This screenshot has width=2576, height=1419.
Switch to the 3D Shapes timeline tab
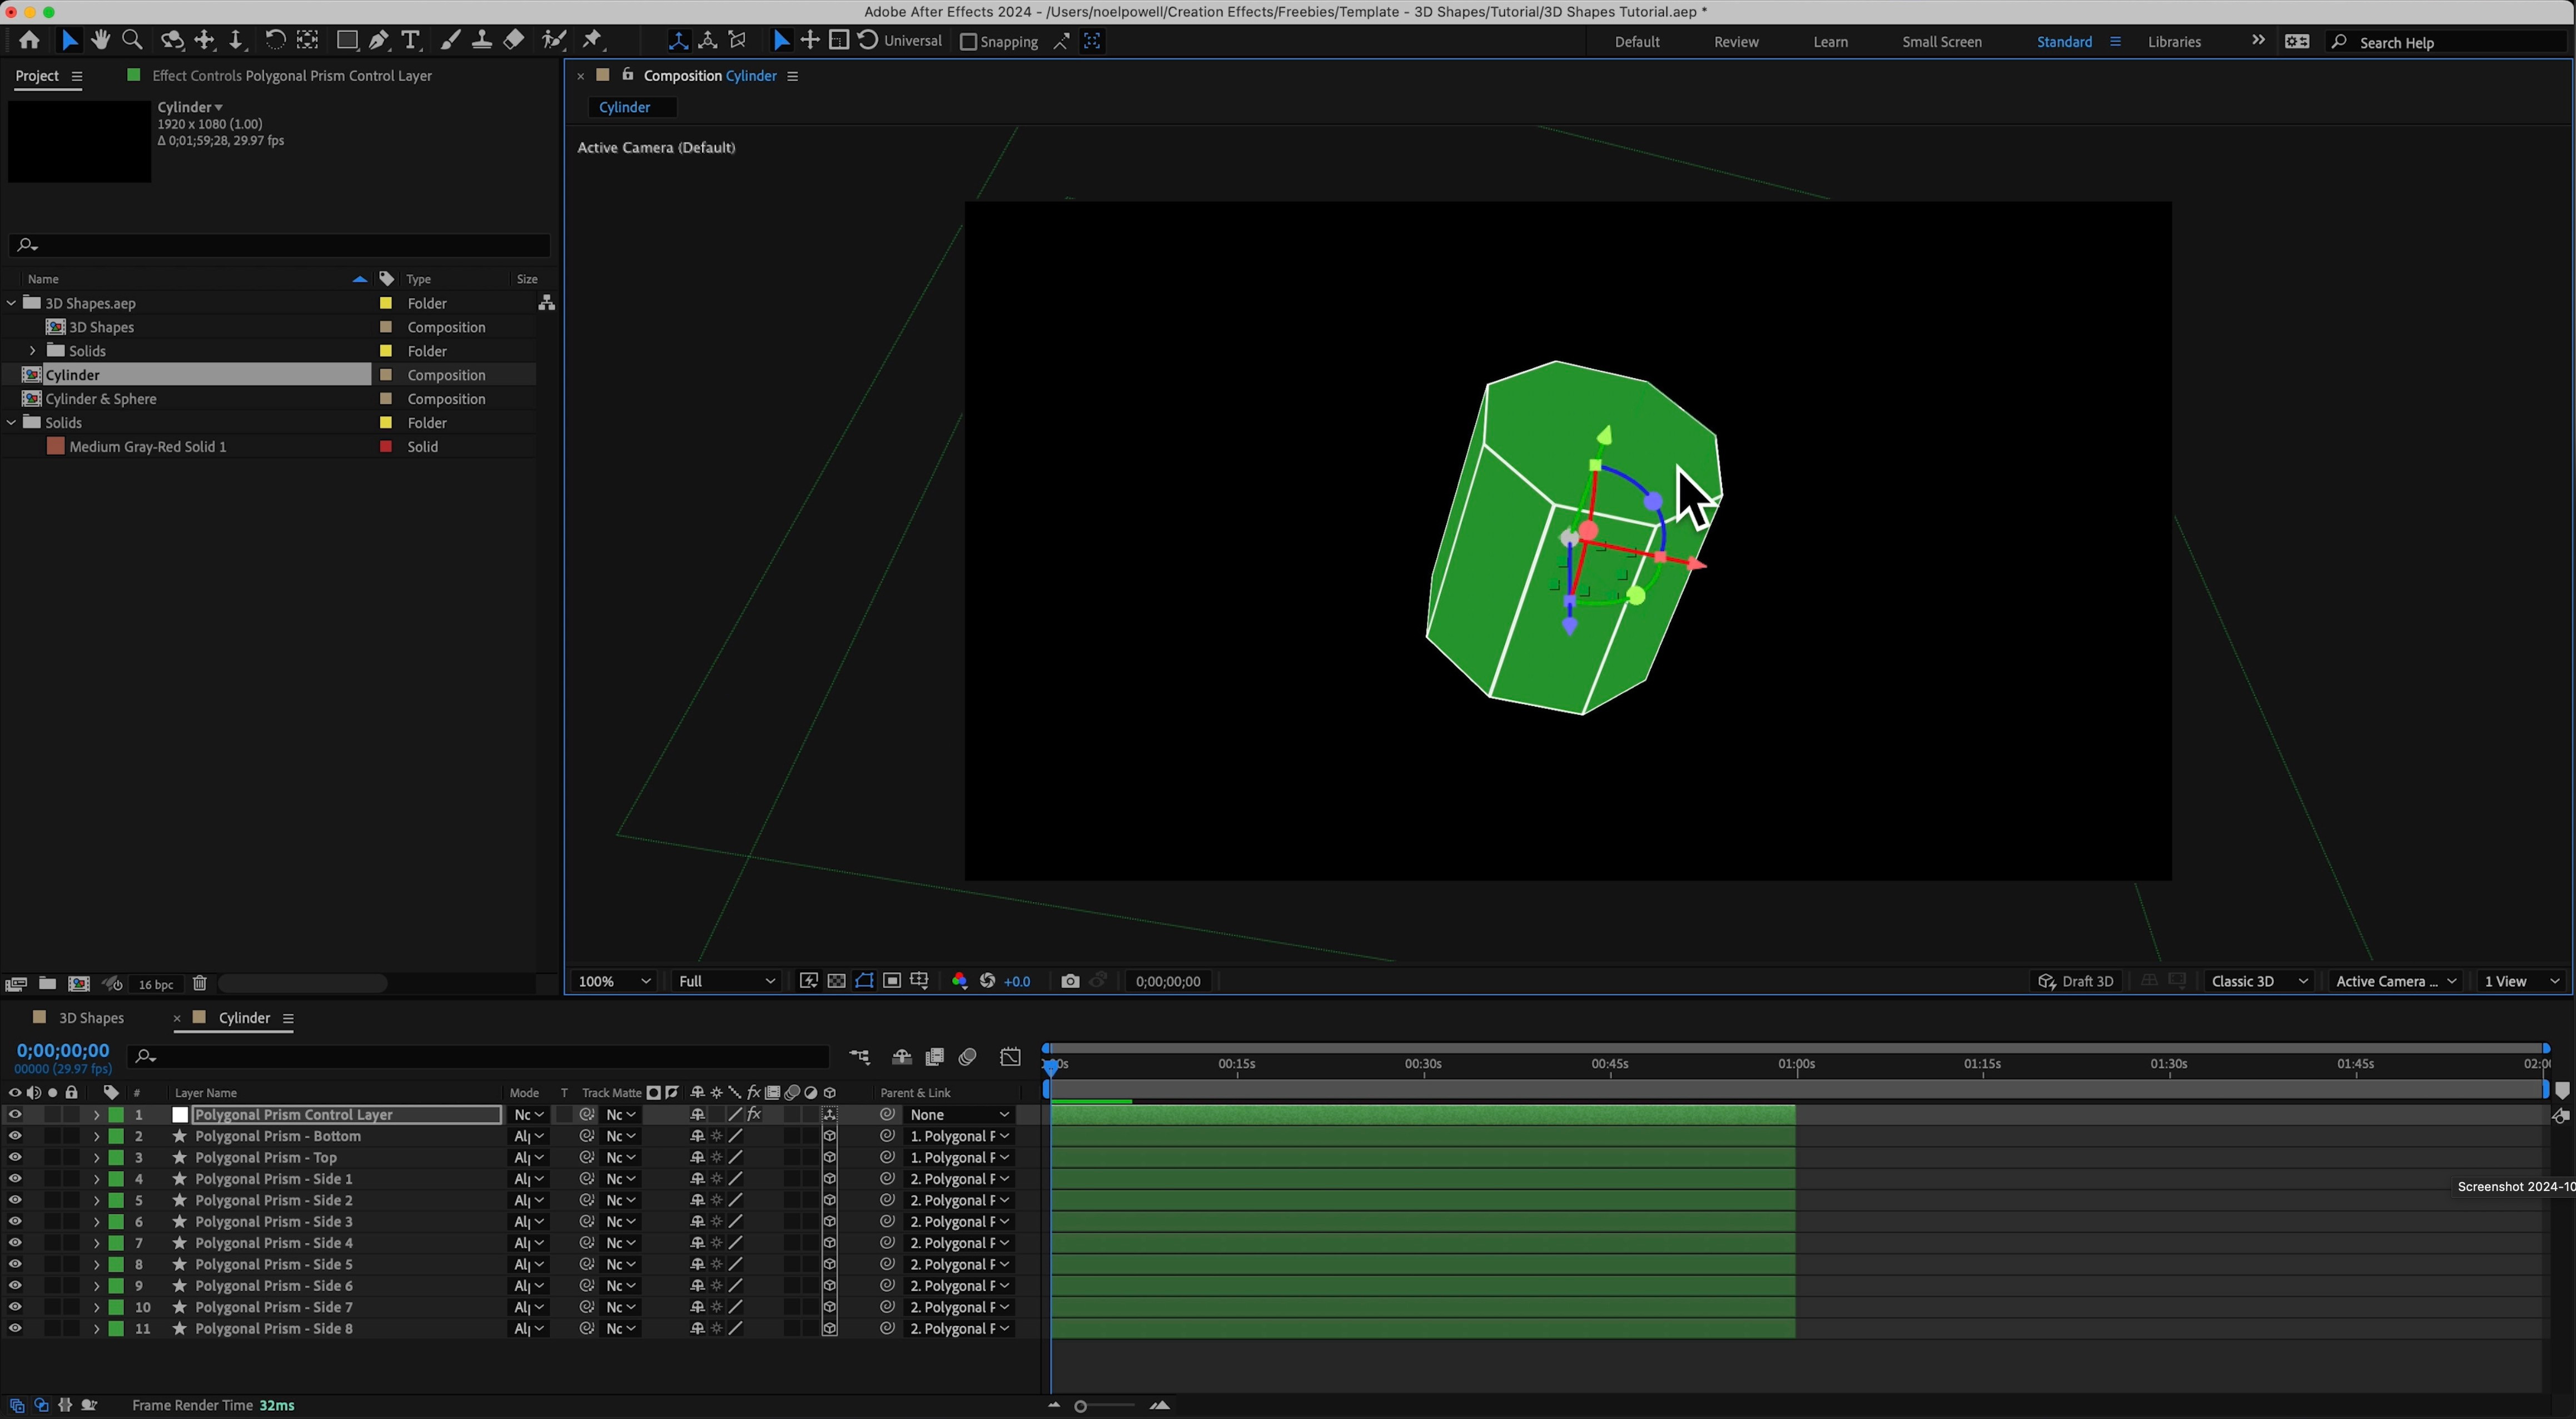90,1018
